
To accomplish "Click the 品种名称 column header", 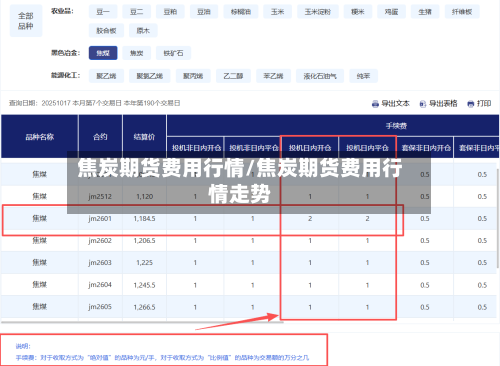I will [40, 137].
